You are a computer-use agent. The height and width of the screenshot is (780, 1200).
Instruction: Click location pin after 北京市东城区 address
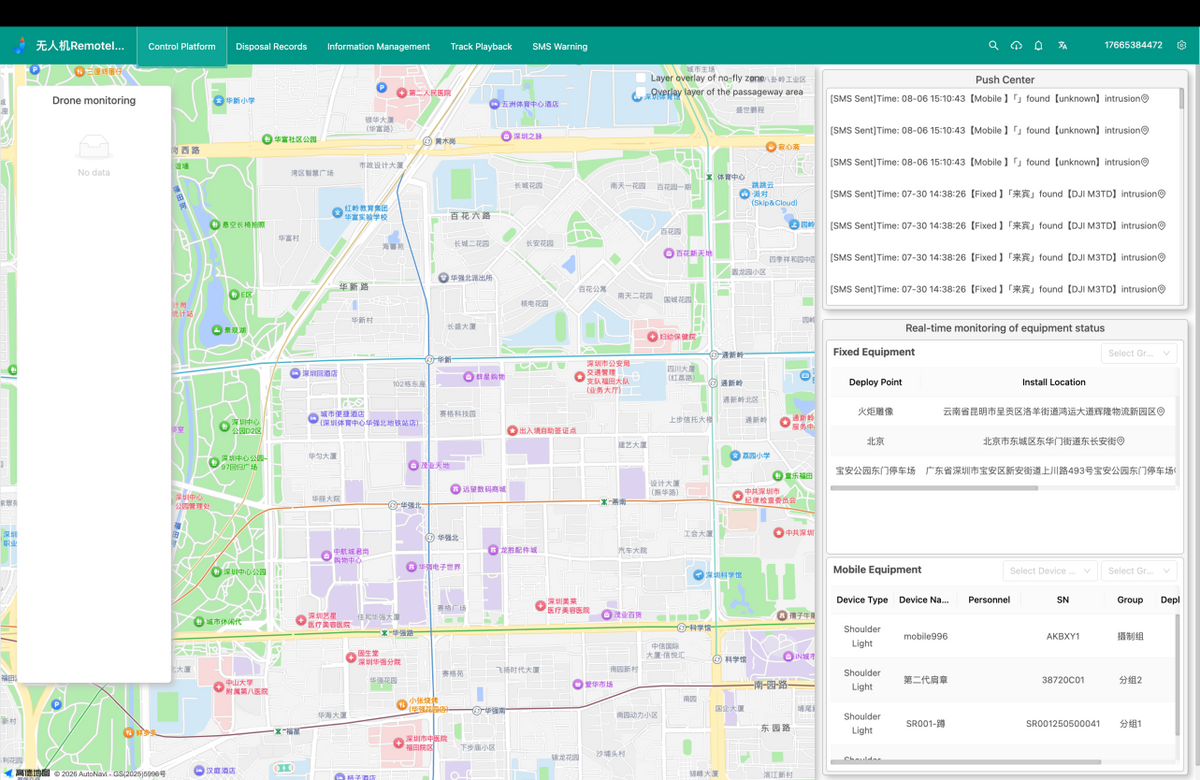pyautogui.click(x=1121, y=441)
